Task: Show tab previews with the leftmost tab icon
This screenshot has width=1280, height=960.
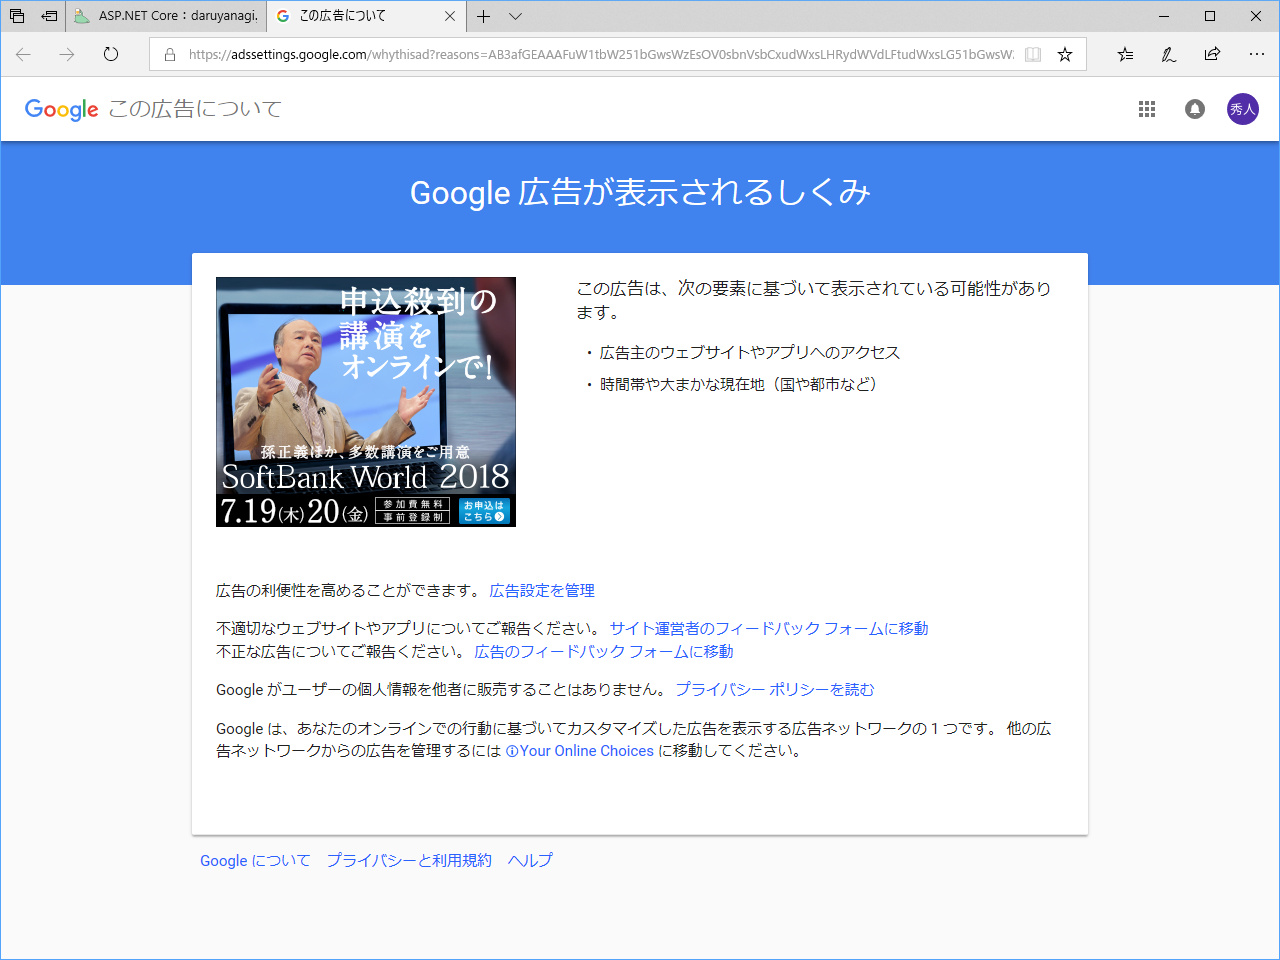Action: tap(15, 16)
